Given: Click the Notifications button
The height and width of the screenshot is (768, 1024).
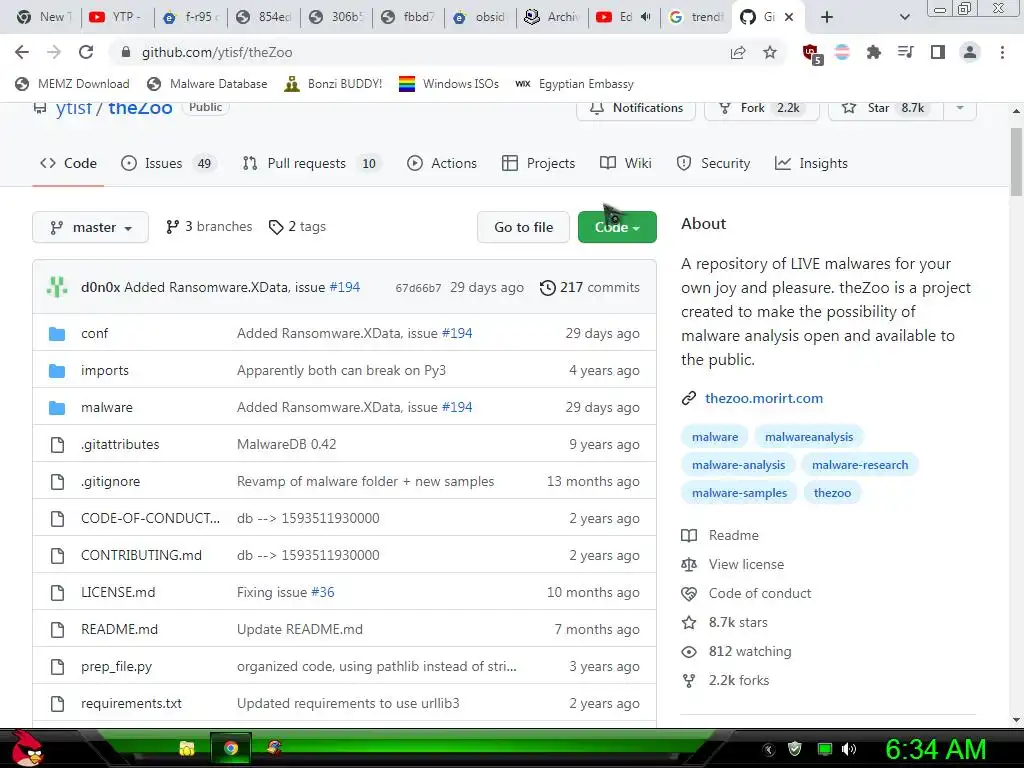Looking at the screenshot, I should point(636,108).
